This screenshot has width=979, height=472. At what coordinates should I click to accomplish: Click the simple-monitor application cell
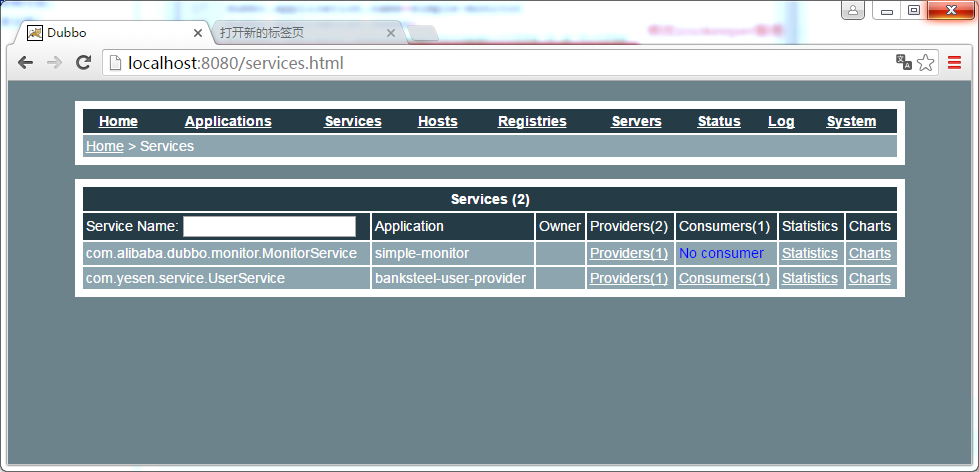point(453,253)
